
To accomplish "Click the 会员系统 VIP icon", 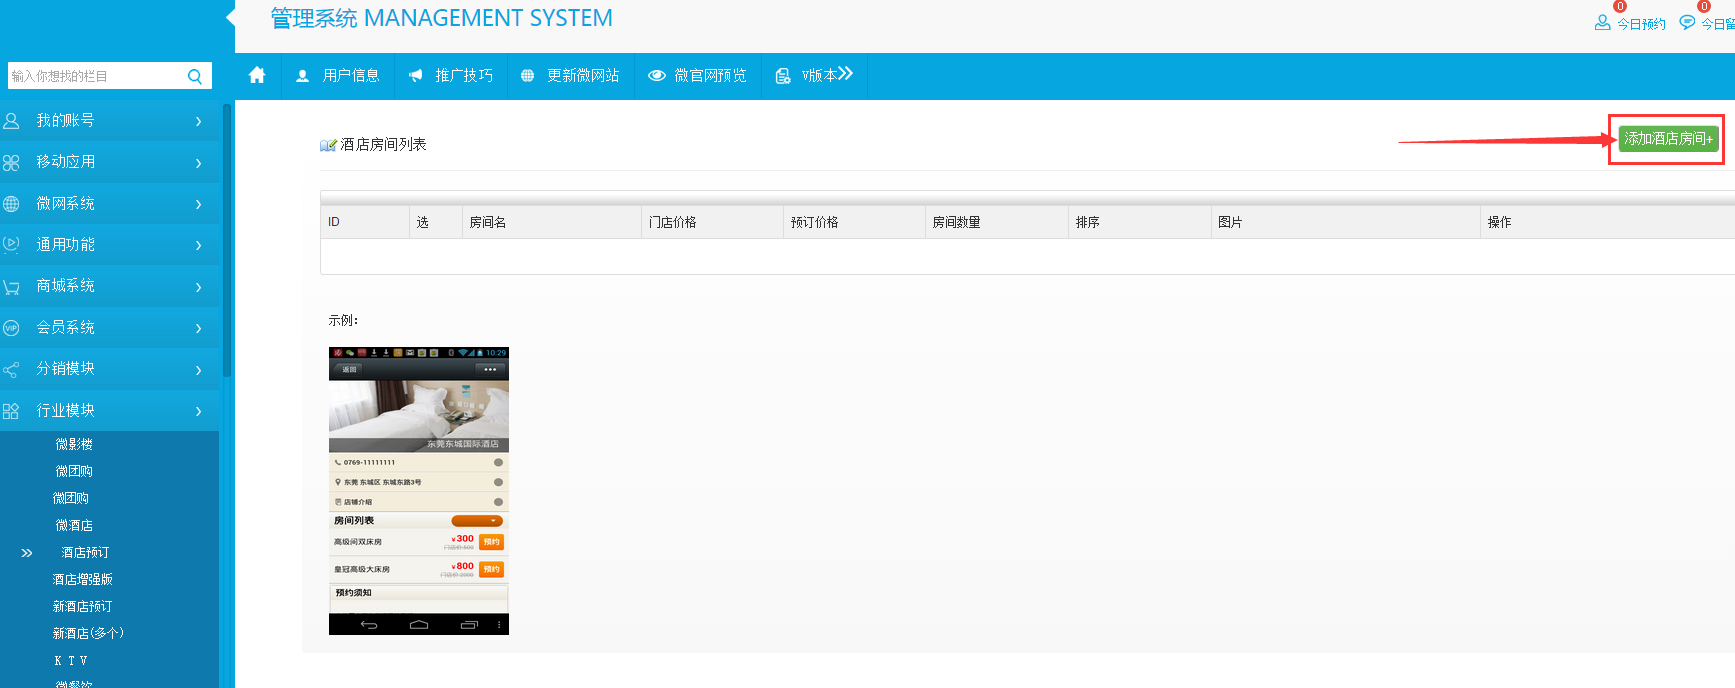I will point(12,328).
